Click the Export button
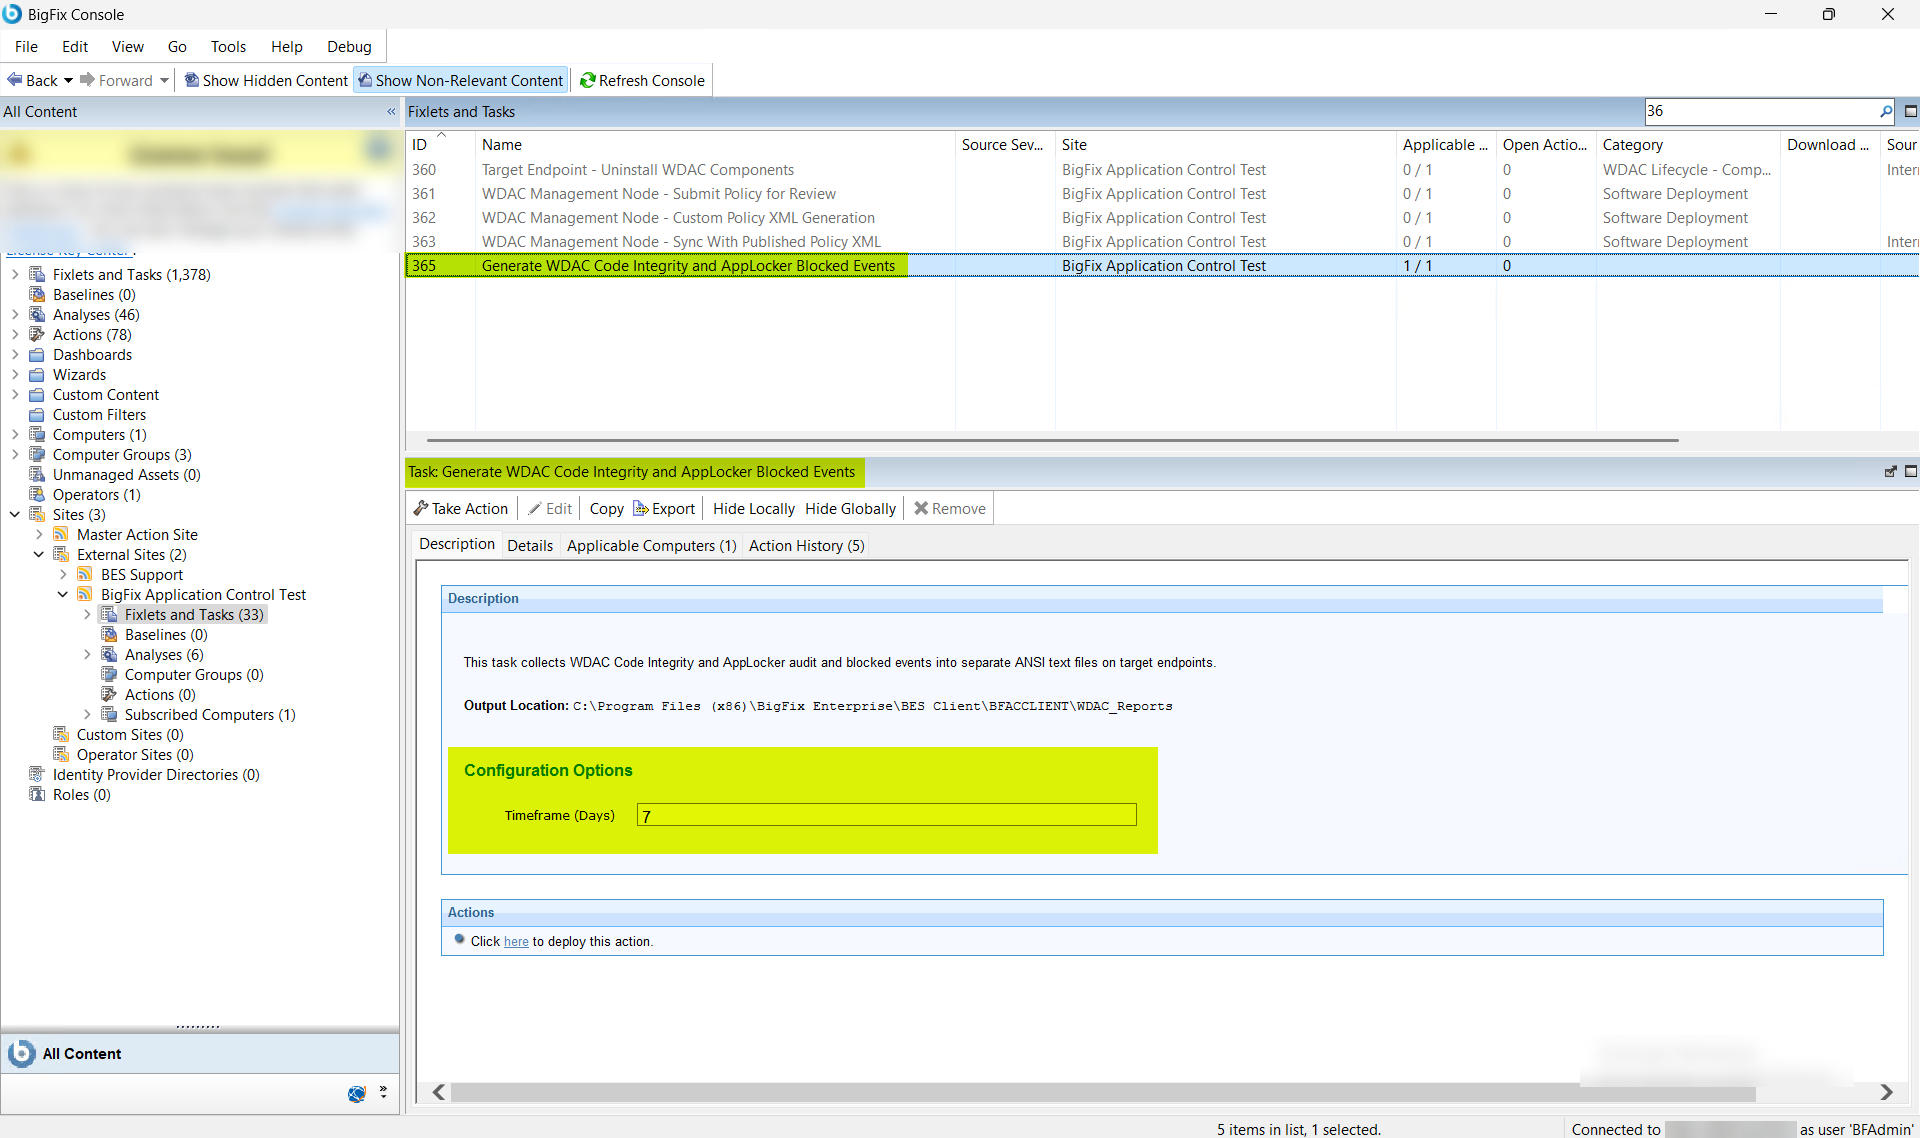1920x1138 pixels. pyautogui.click(x=664, y=508)
